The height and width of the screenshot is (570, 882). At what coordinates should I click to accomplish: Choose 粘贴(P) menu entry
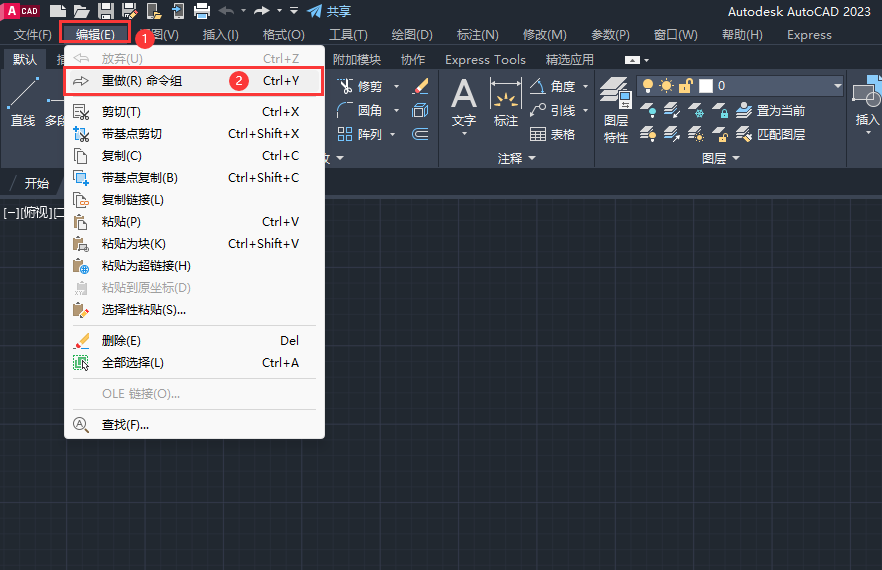(x=194, y=222)
